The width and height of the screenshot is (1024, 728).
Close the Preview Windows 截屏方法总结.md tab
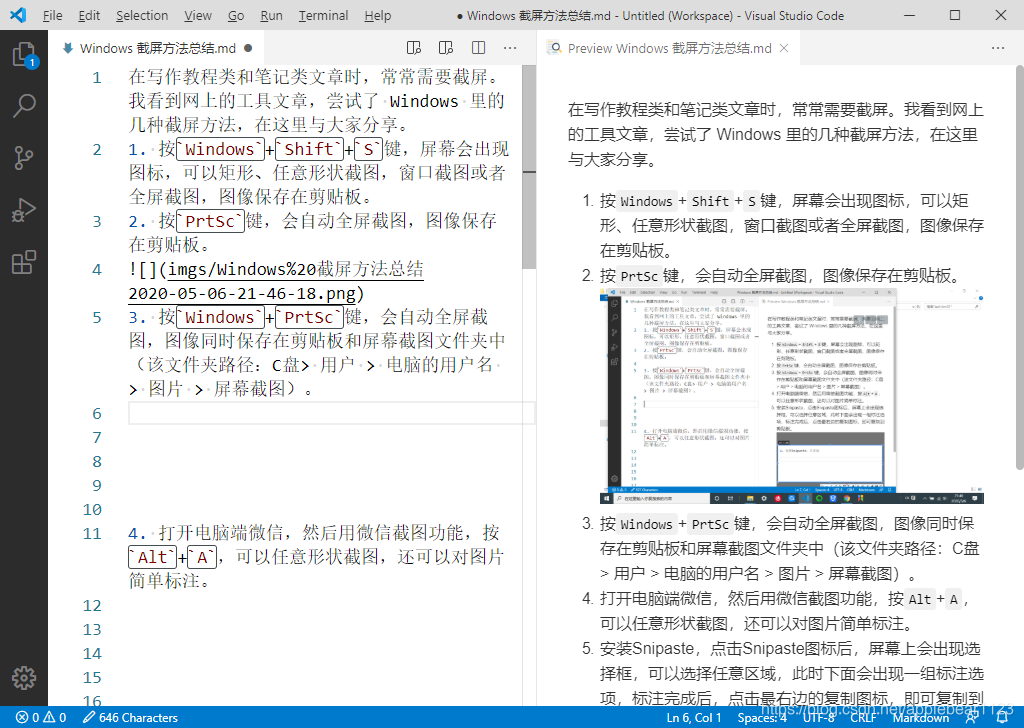coord(784,48)
